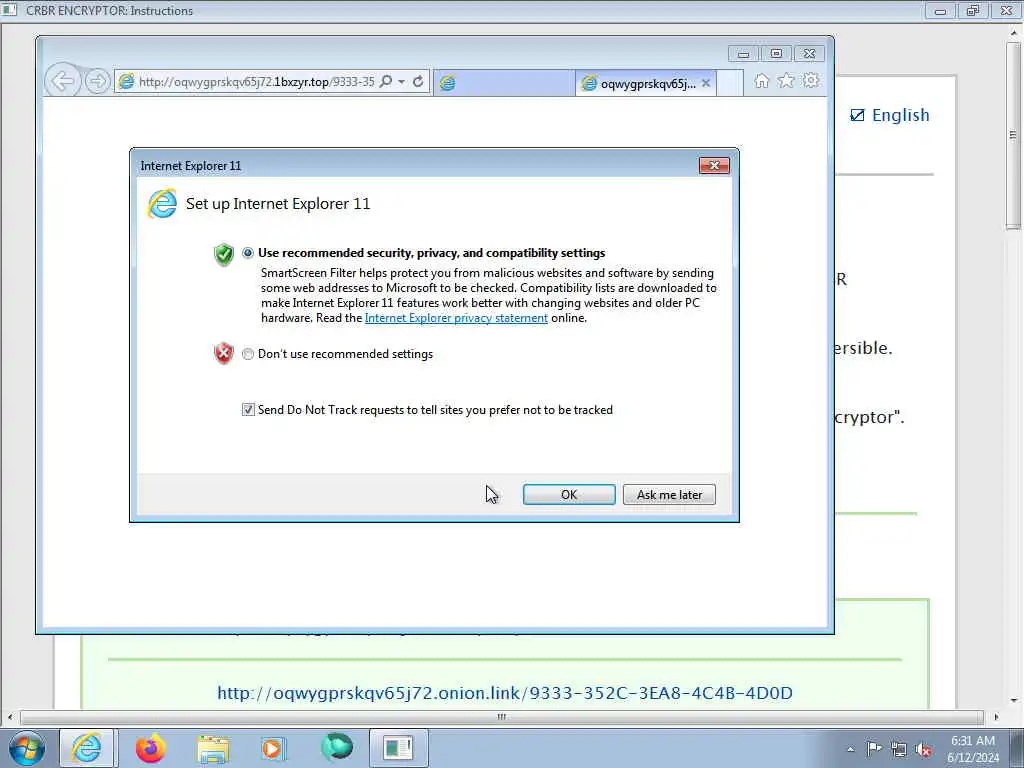Toggle English language checkbox in CRBR window

click(x=857, y=115)
